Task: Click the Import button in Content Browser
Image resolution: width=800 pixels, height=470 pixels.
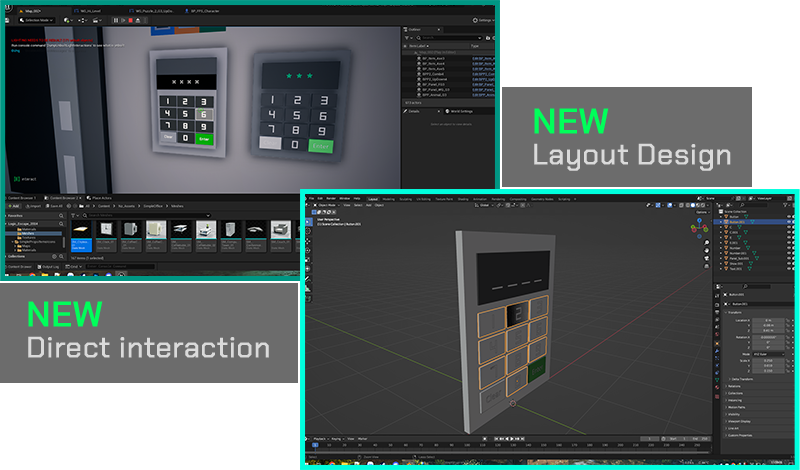Action: coord(34,206)
